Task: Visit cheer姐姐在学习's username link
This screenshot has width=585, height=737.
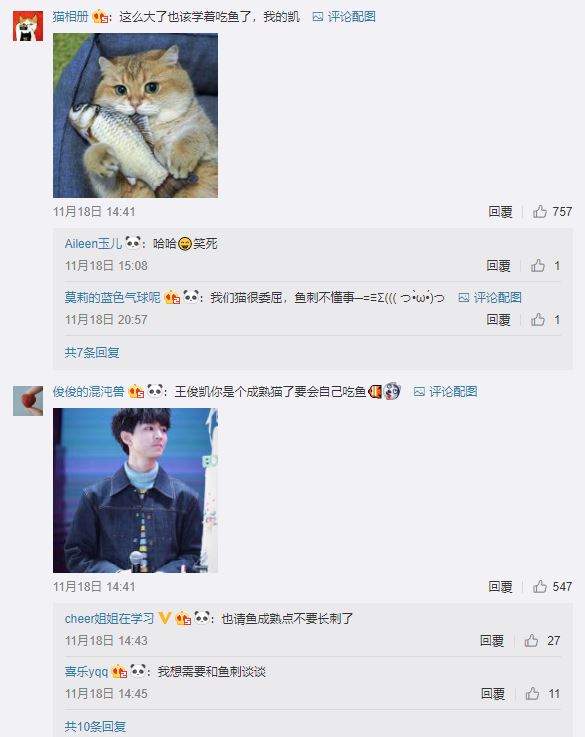Action: pos(109,618)
